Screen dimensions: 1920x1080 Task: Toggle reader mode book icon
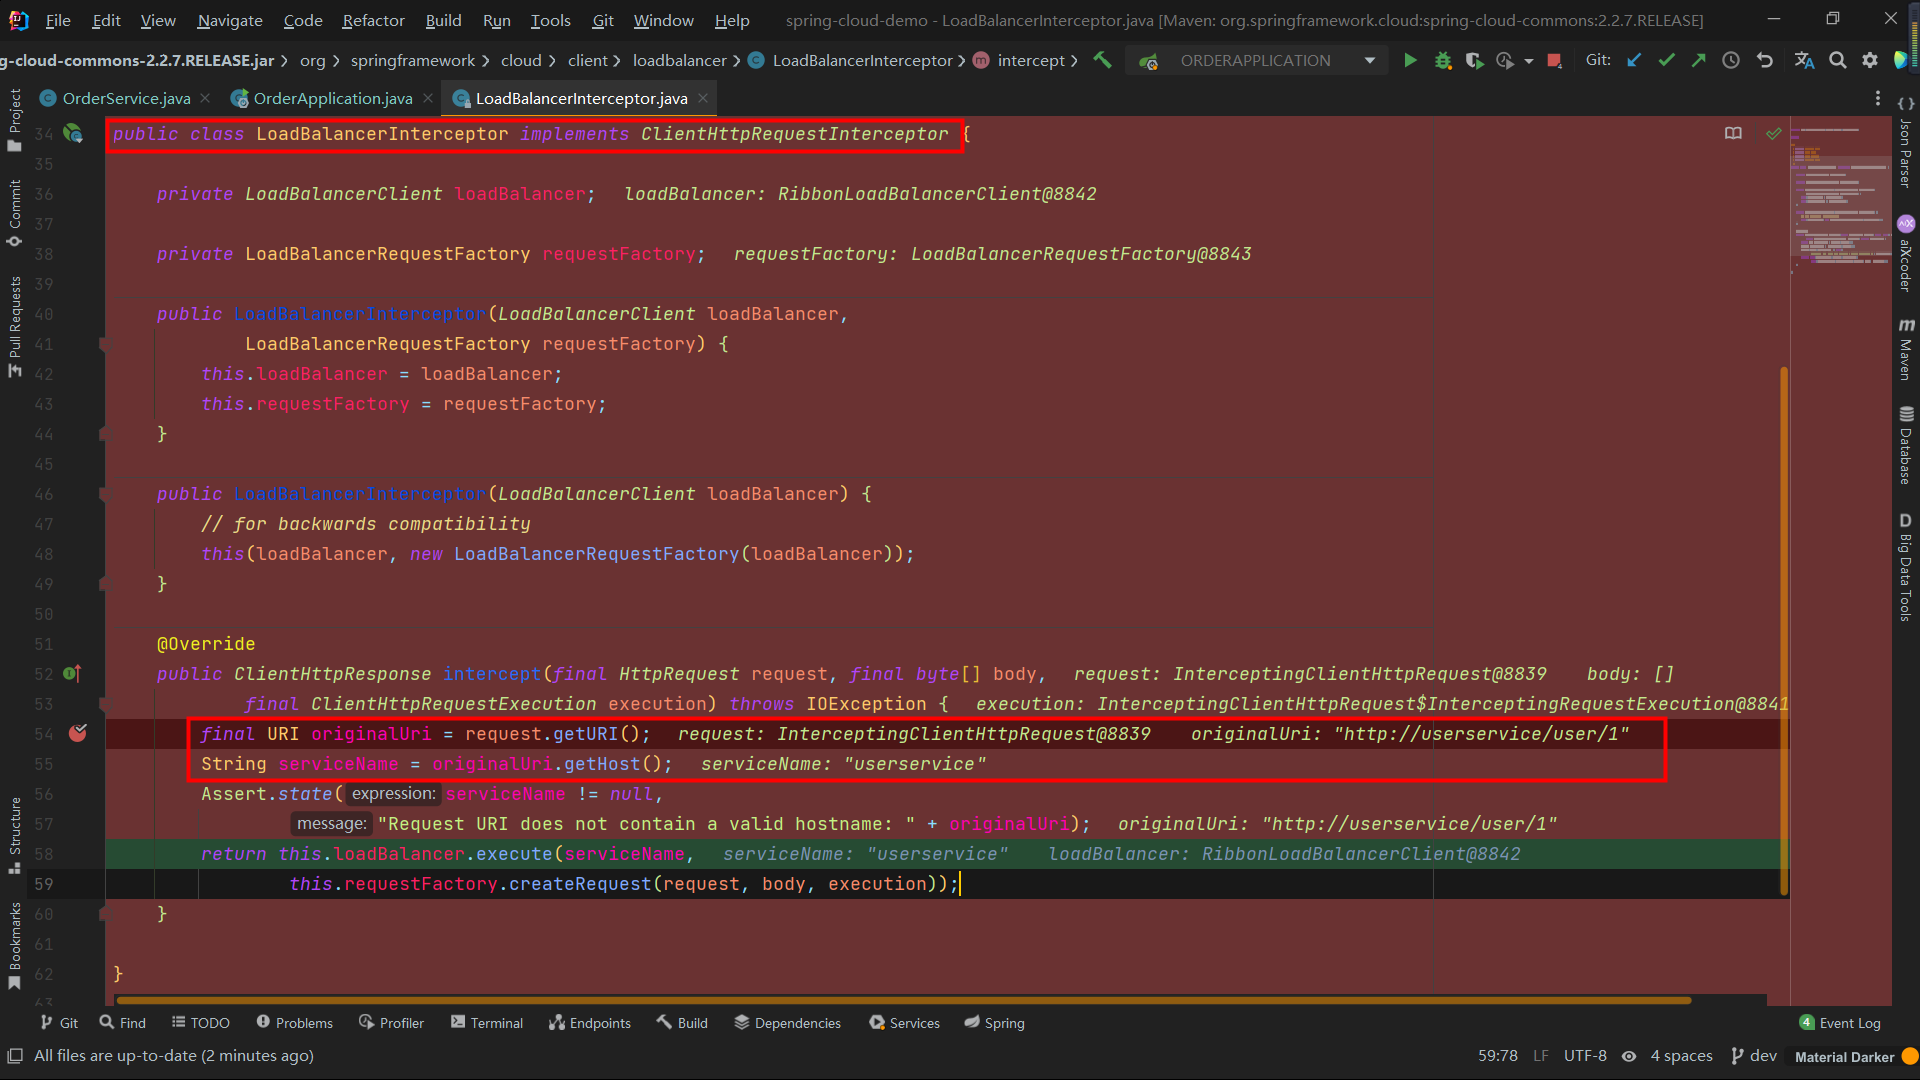(x=1733, y=133)
